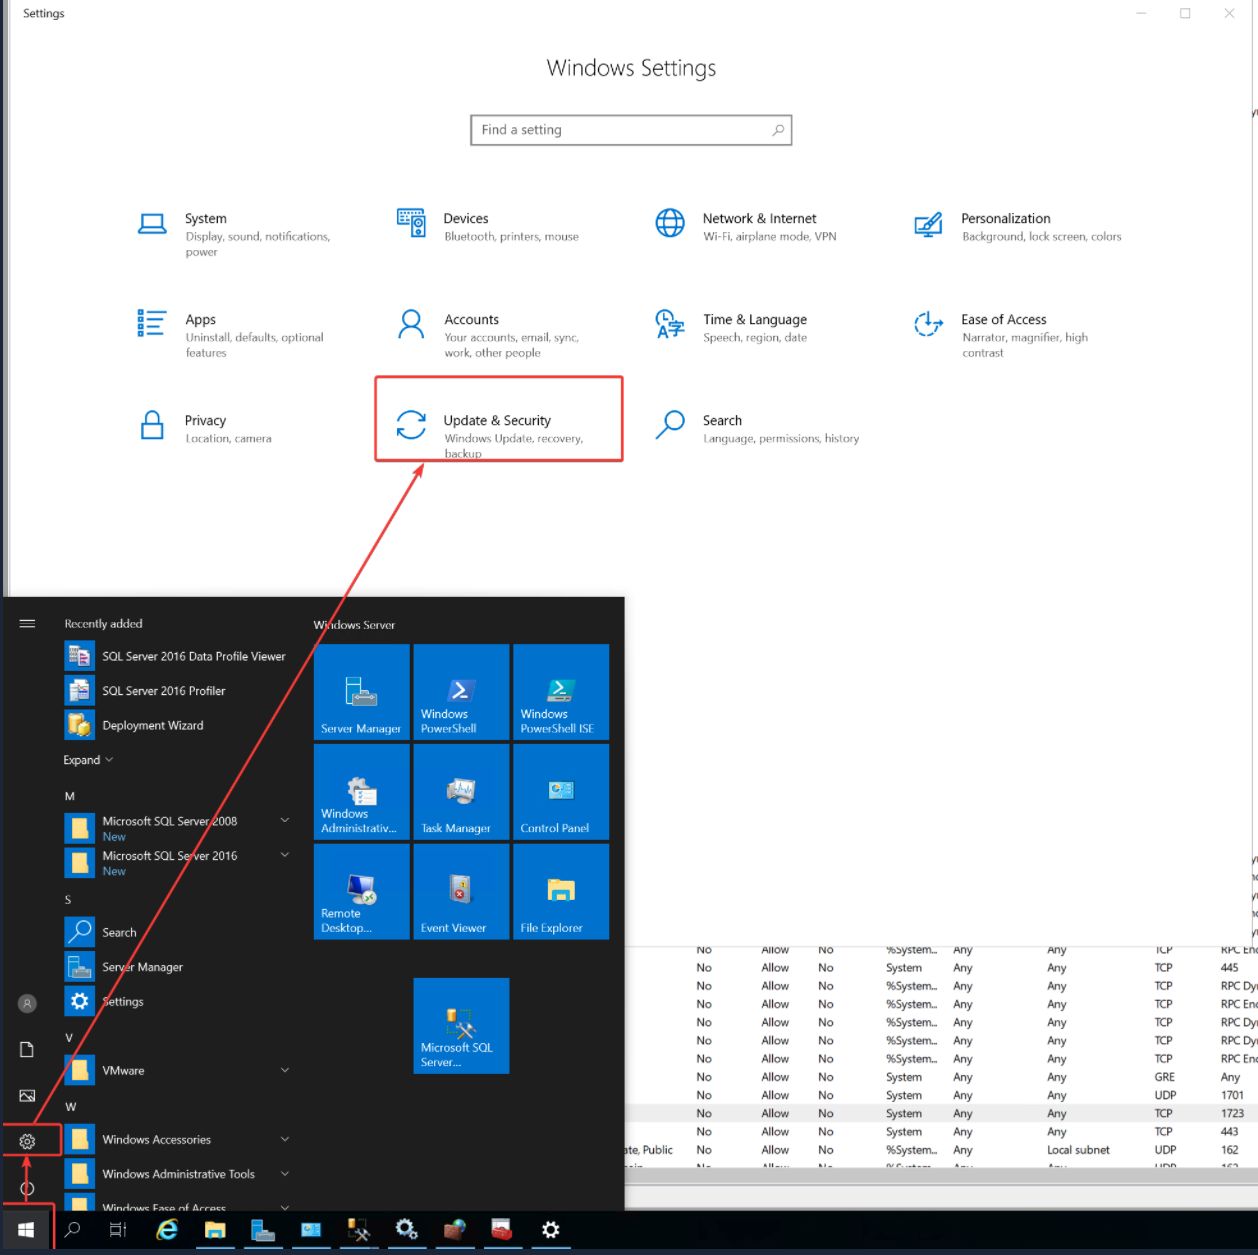Open the File Explorer tile

(x=561, y=892)
